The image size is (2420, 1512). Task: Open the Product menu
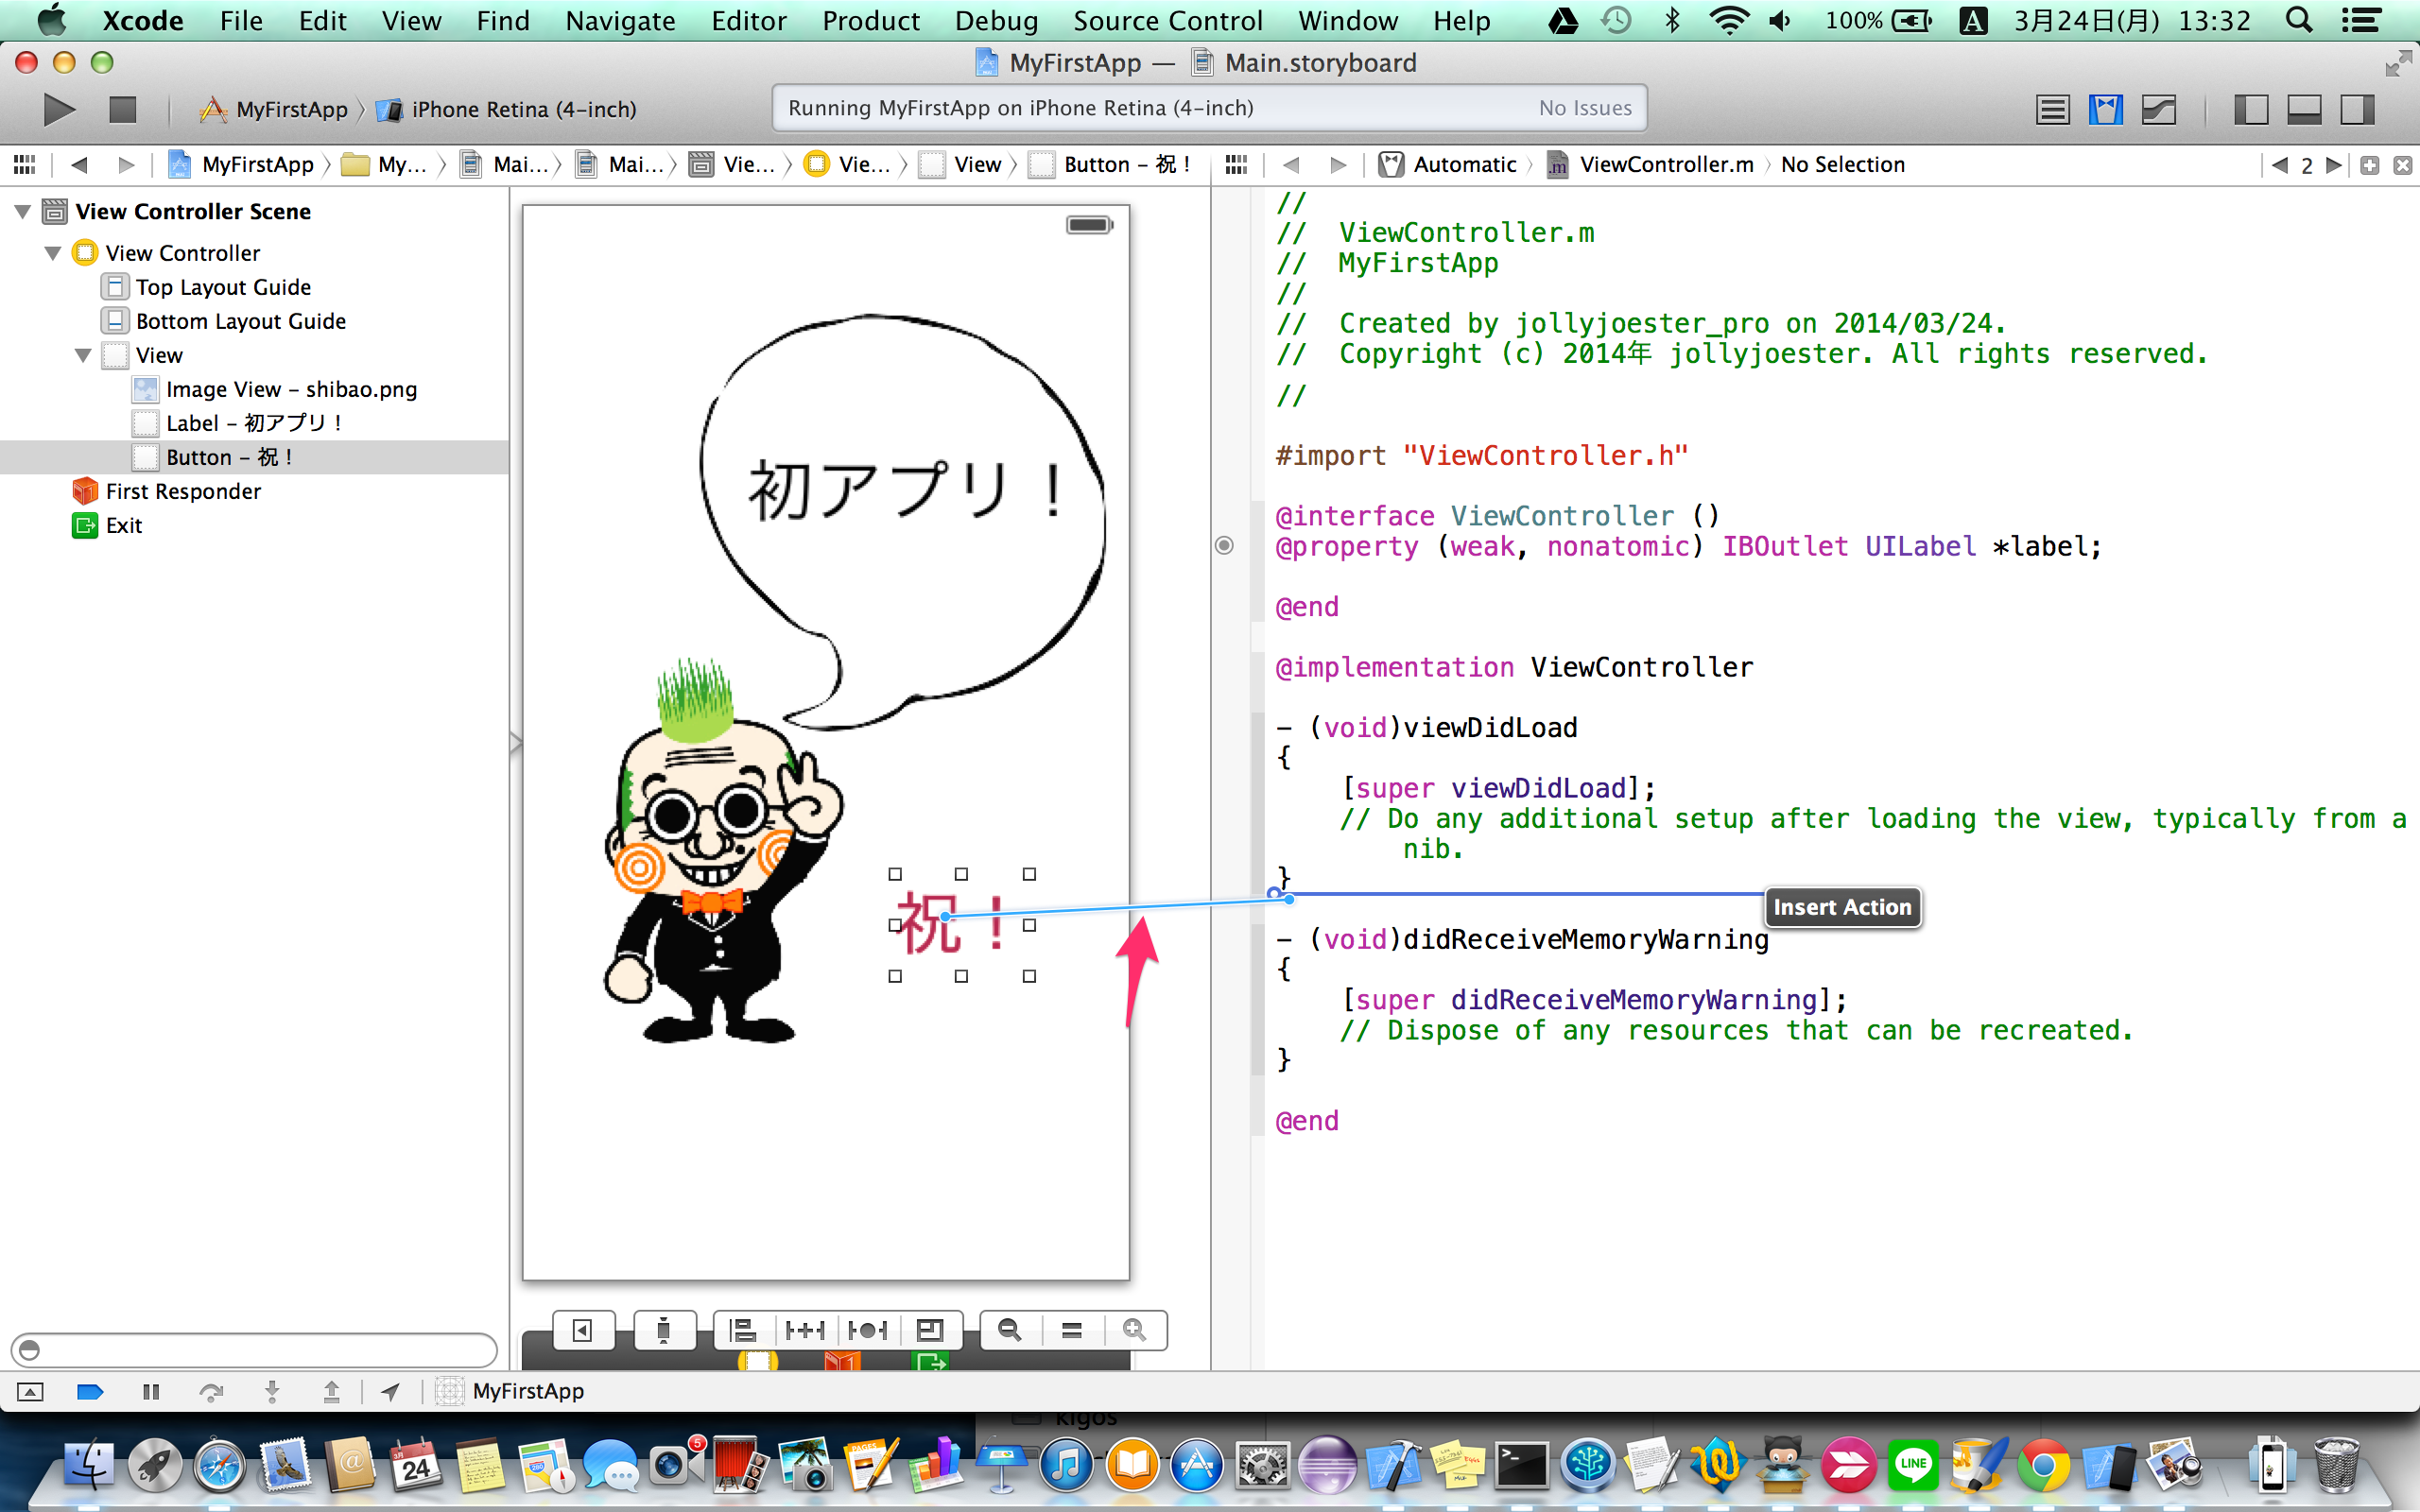pos(870,21)
